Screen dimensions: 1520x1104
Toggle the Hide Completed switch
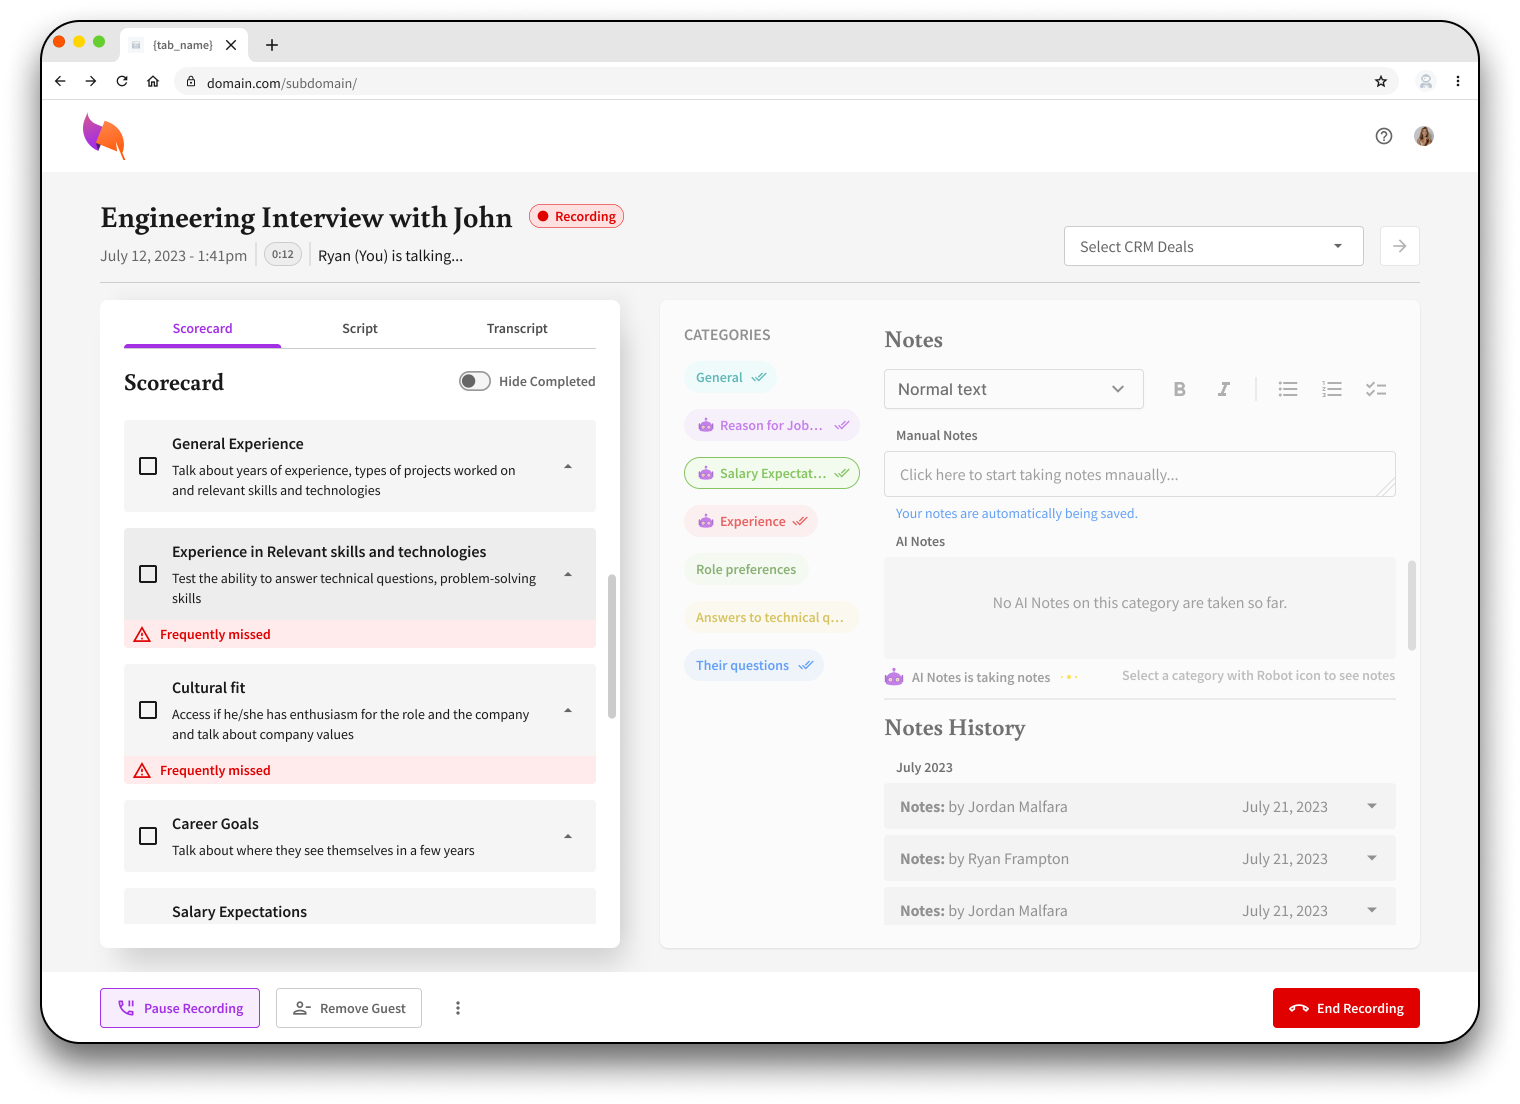click(475, 381)
